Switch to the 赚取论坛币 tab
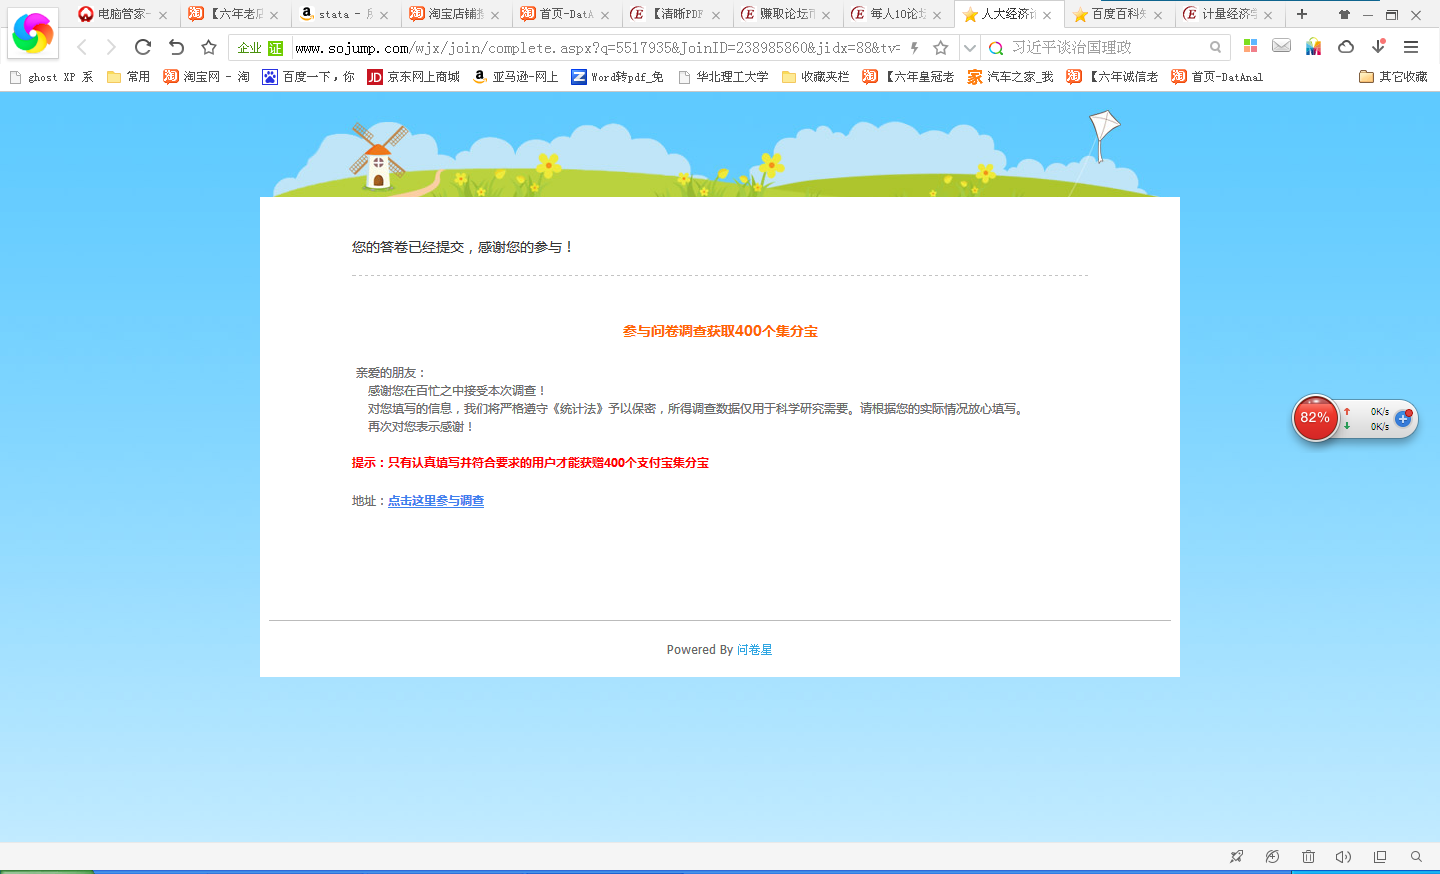Viewport: 1440px width, 874px height. tap(786, 14)
